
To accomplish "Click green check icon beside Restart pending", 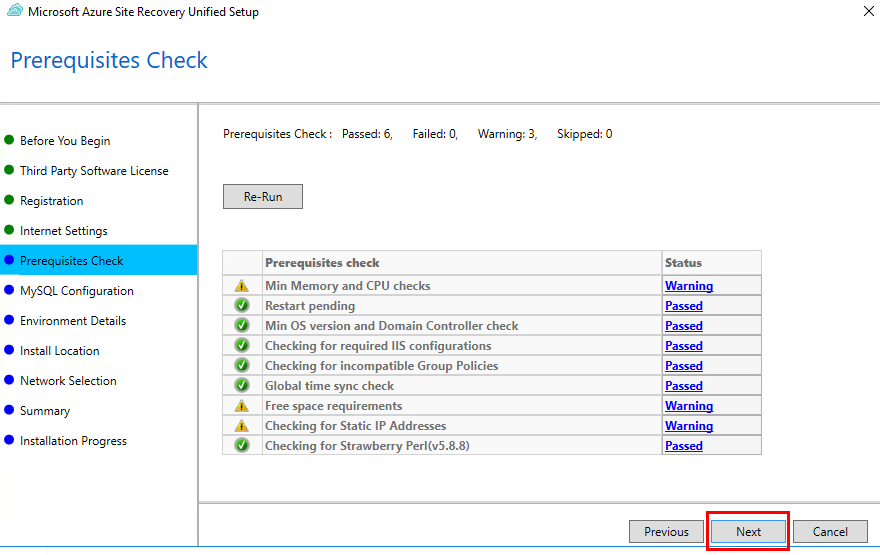I will (x=242, y=306).
